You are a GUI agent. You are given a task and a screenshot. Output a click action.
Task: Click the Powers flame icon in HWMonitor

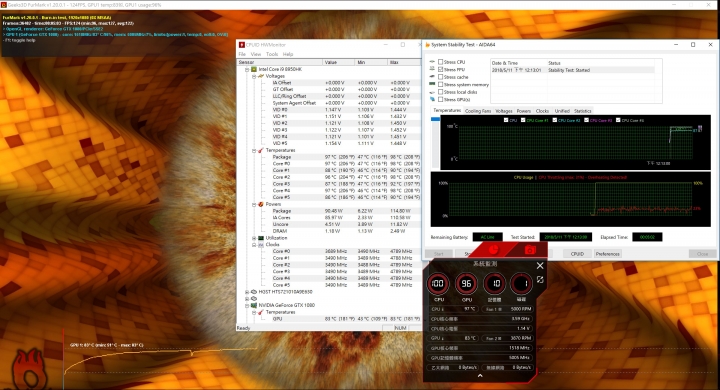tap(261, 204)
